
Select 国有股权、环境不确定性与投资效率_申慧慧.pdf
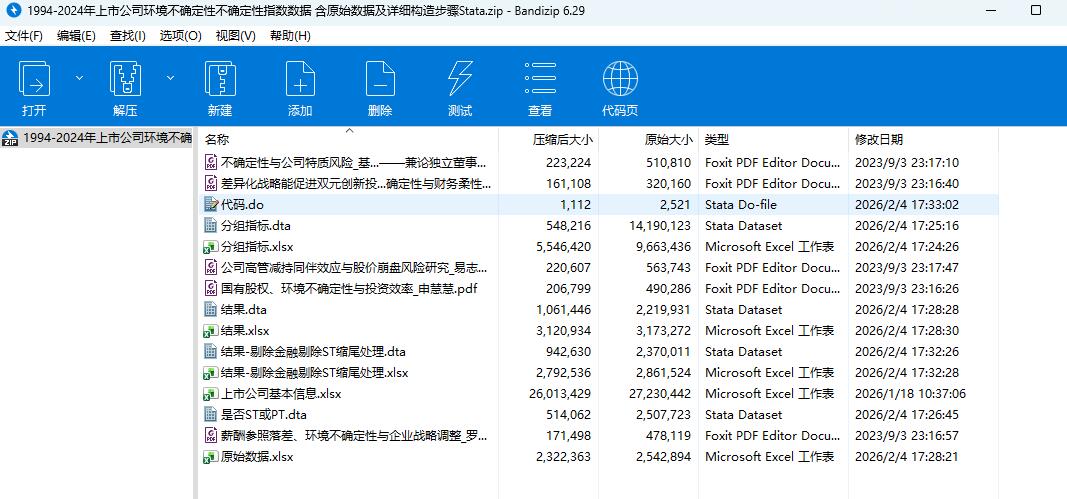pyautogui.click(x=349, y=289)
